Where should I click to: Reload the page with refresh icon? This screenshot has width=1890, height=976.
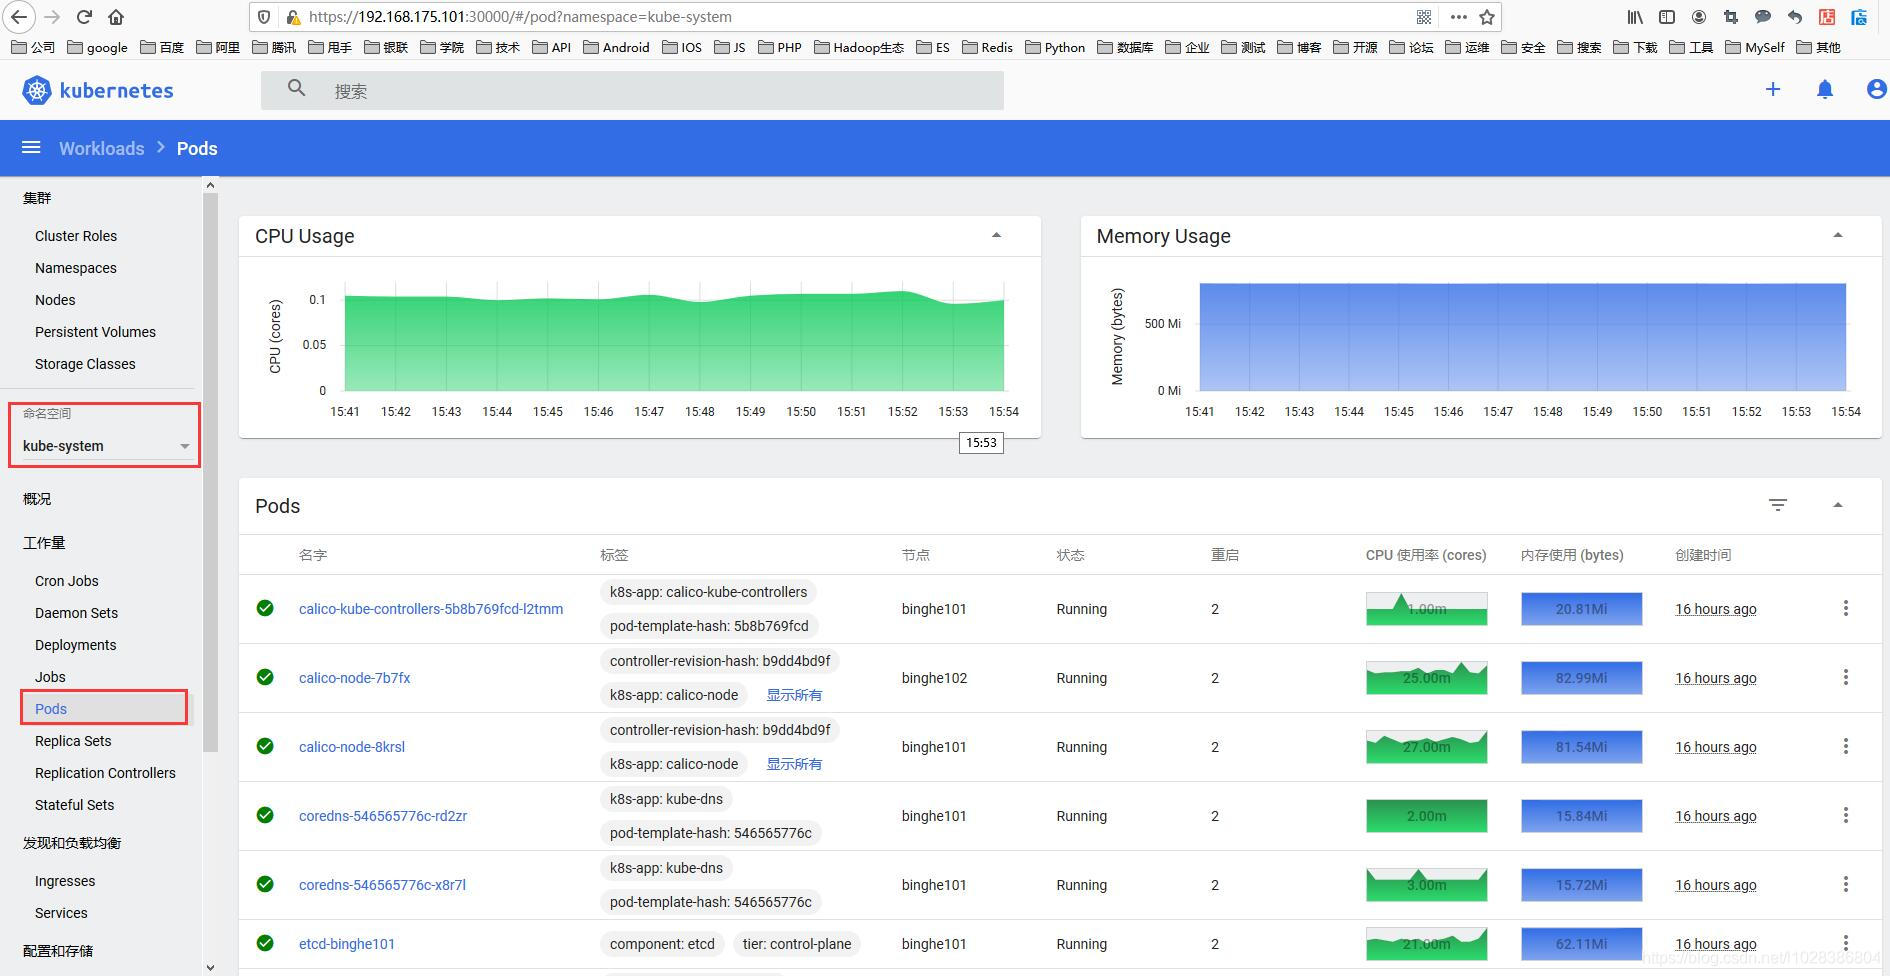[84, 17]
